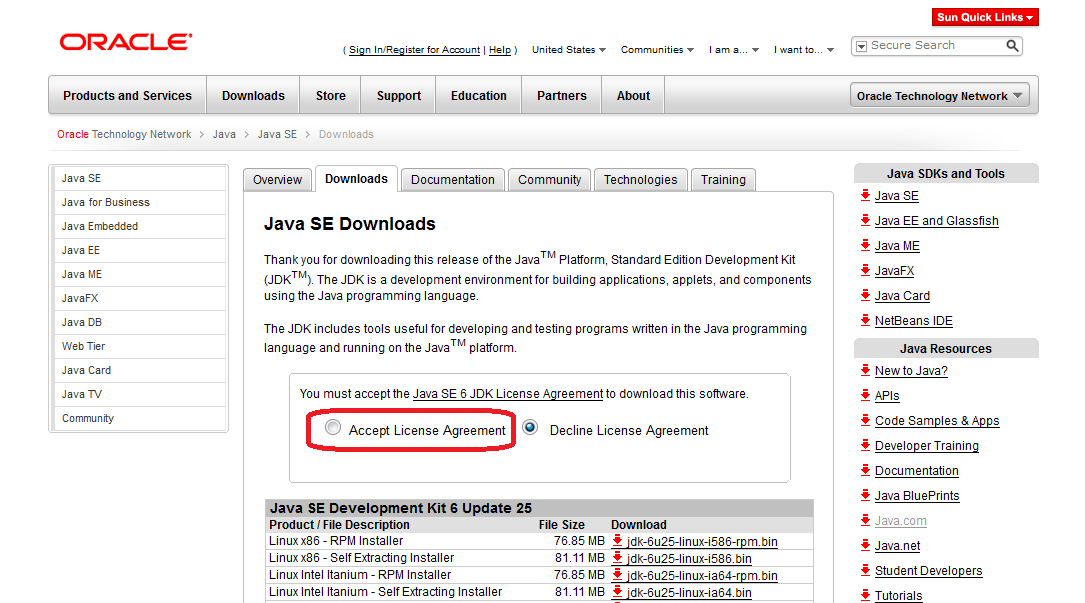
Task: Click download icon for jdk-6u25-linux-ia64-rpm.bin
Action: (617, 575)
